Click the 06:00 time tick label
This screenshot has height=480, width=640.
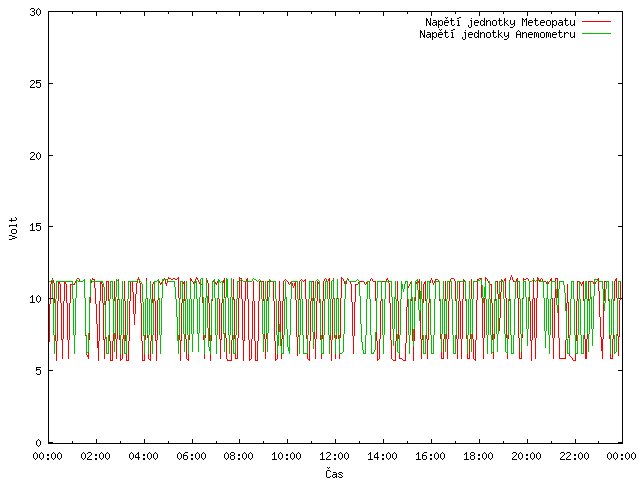click(x=191, y=456)
